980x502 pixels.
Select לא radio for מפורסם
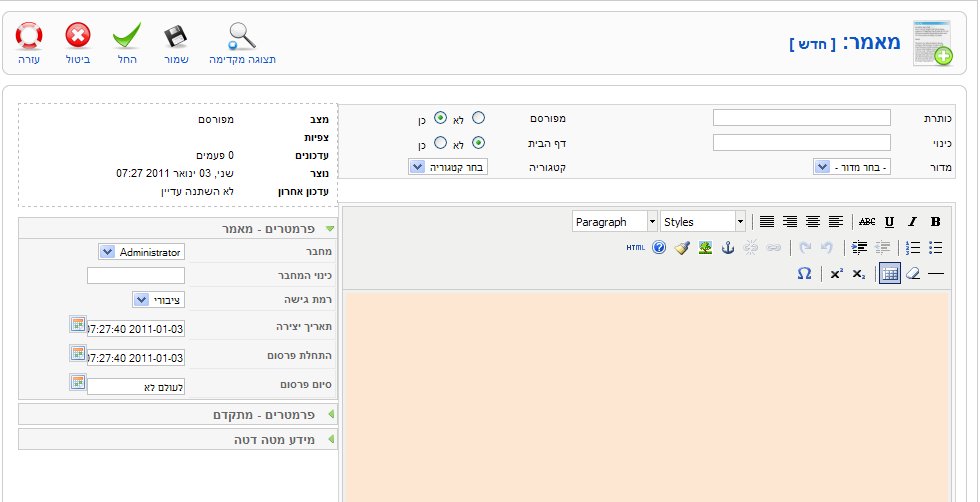pos(478,118)
